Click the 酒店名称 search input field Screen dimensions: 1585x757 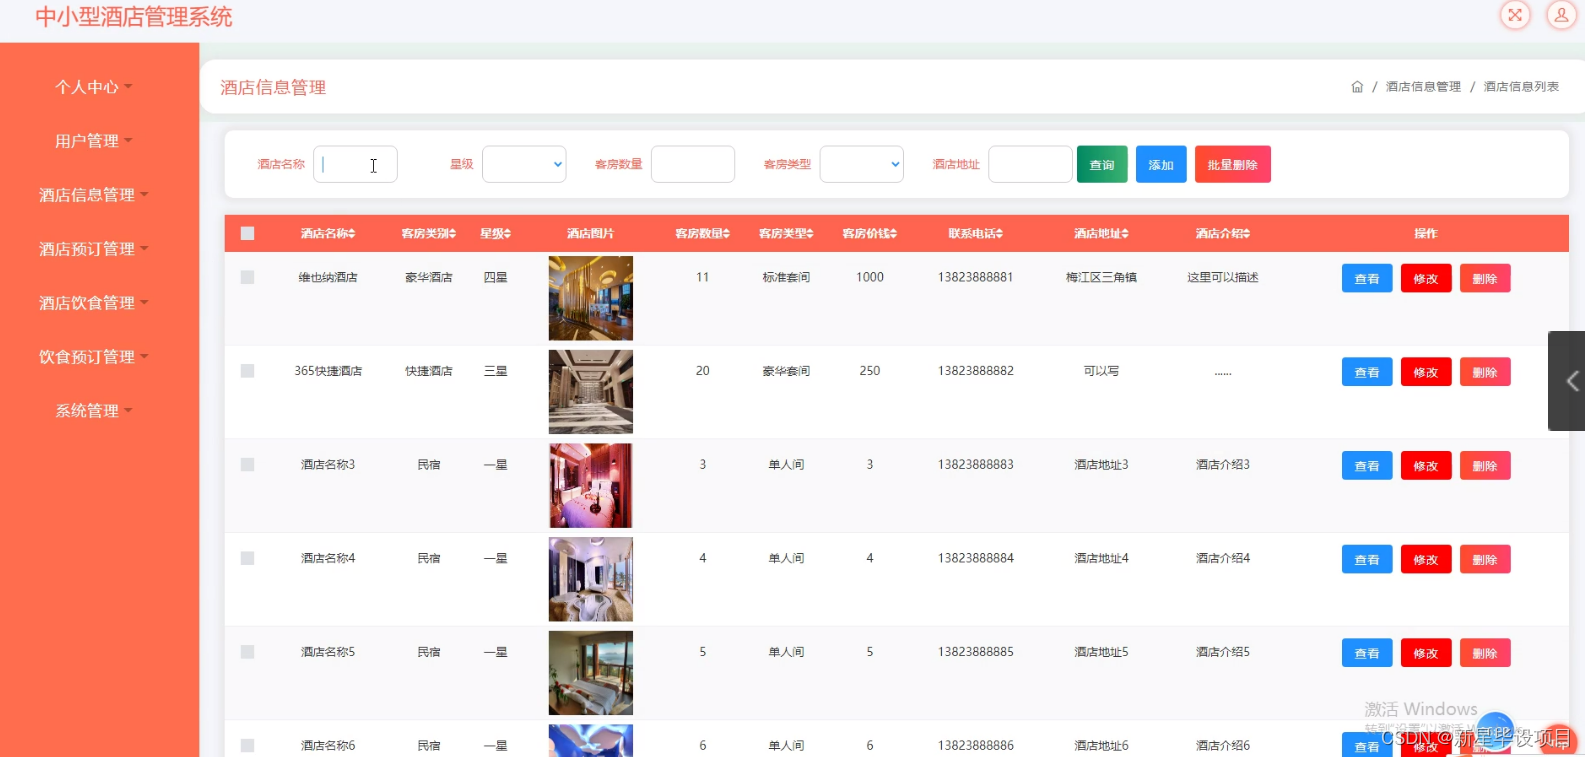pyautogui.click(x=355, y=165)
